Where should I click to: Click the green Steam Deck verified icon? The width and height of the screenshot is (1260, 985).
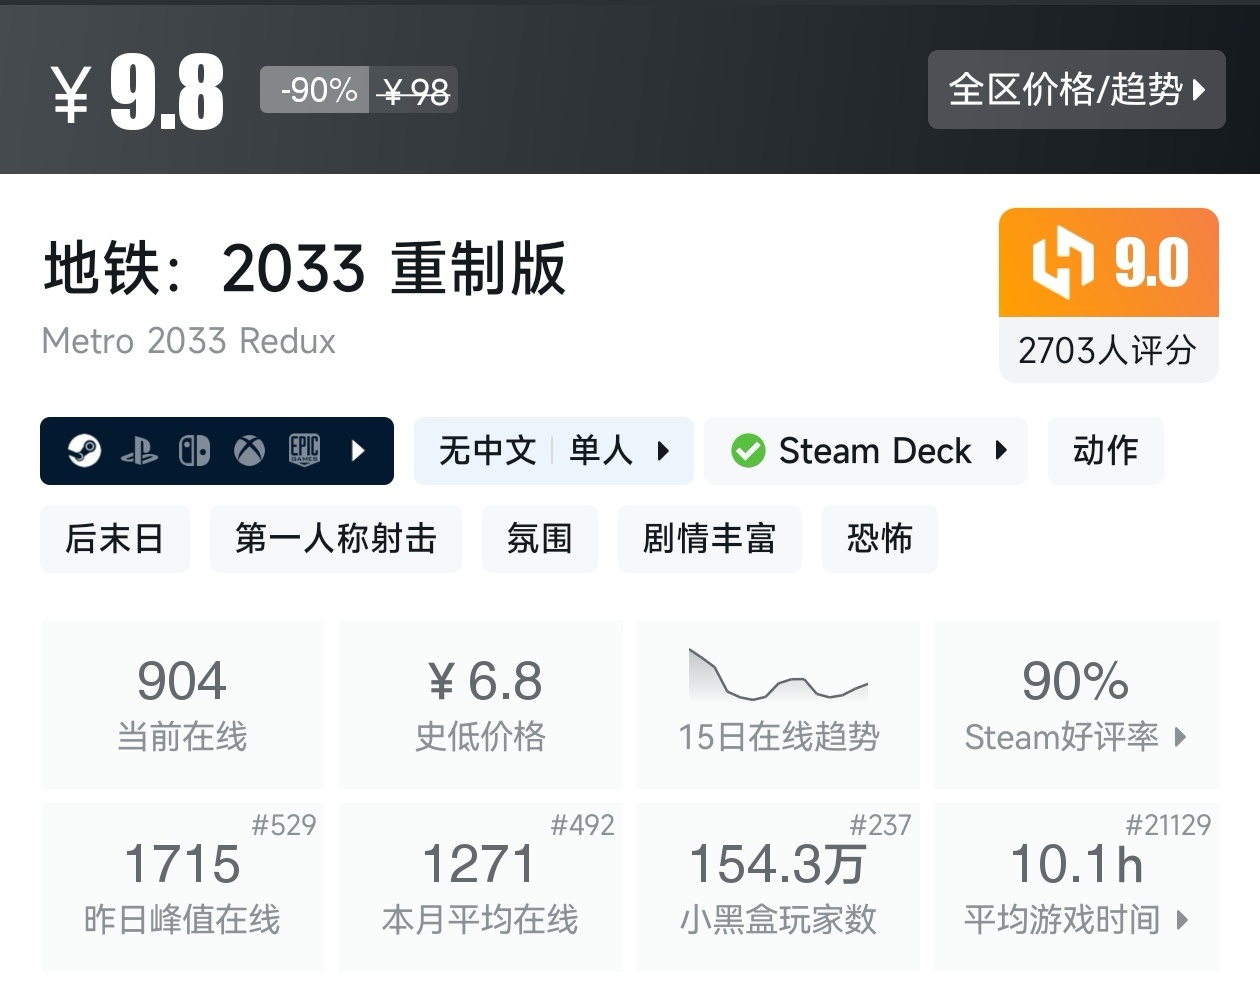(x=747, y=451)
